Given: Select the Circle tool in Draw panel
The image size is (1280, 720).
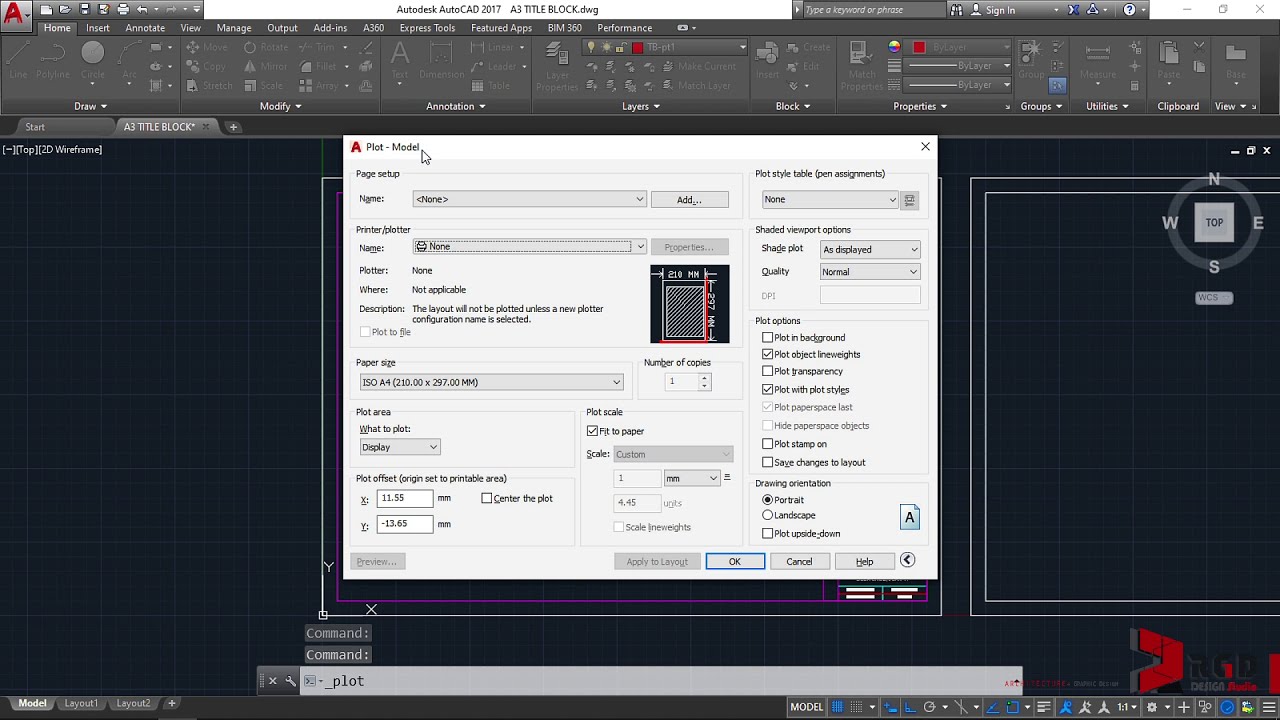Looking at the screenshot, I should point(92,61).
